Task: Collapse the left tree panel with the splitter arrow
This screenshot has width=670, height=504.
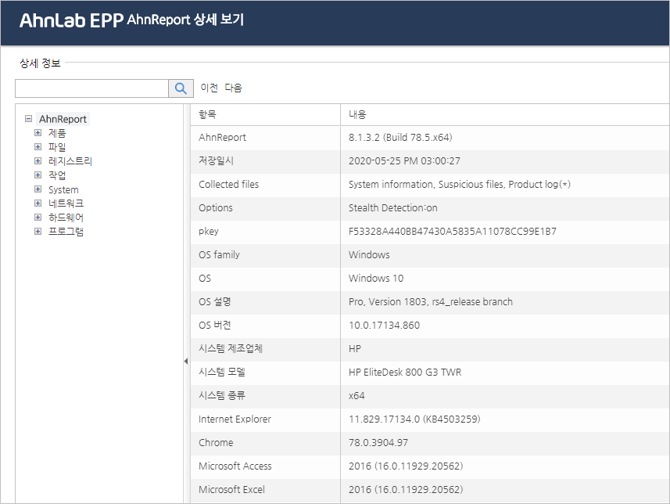Action: point(185,361)
